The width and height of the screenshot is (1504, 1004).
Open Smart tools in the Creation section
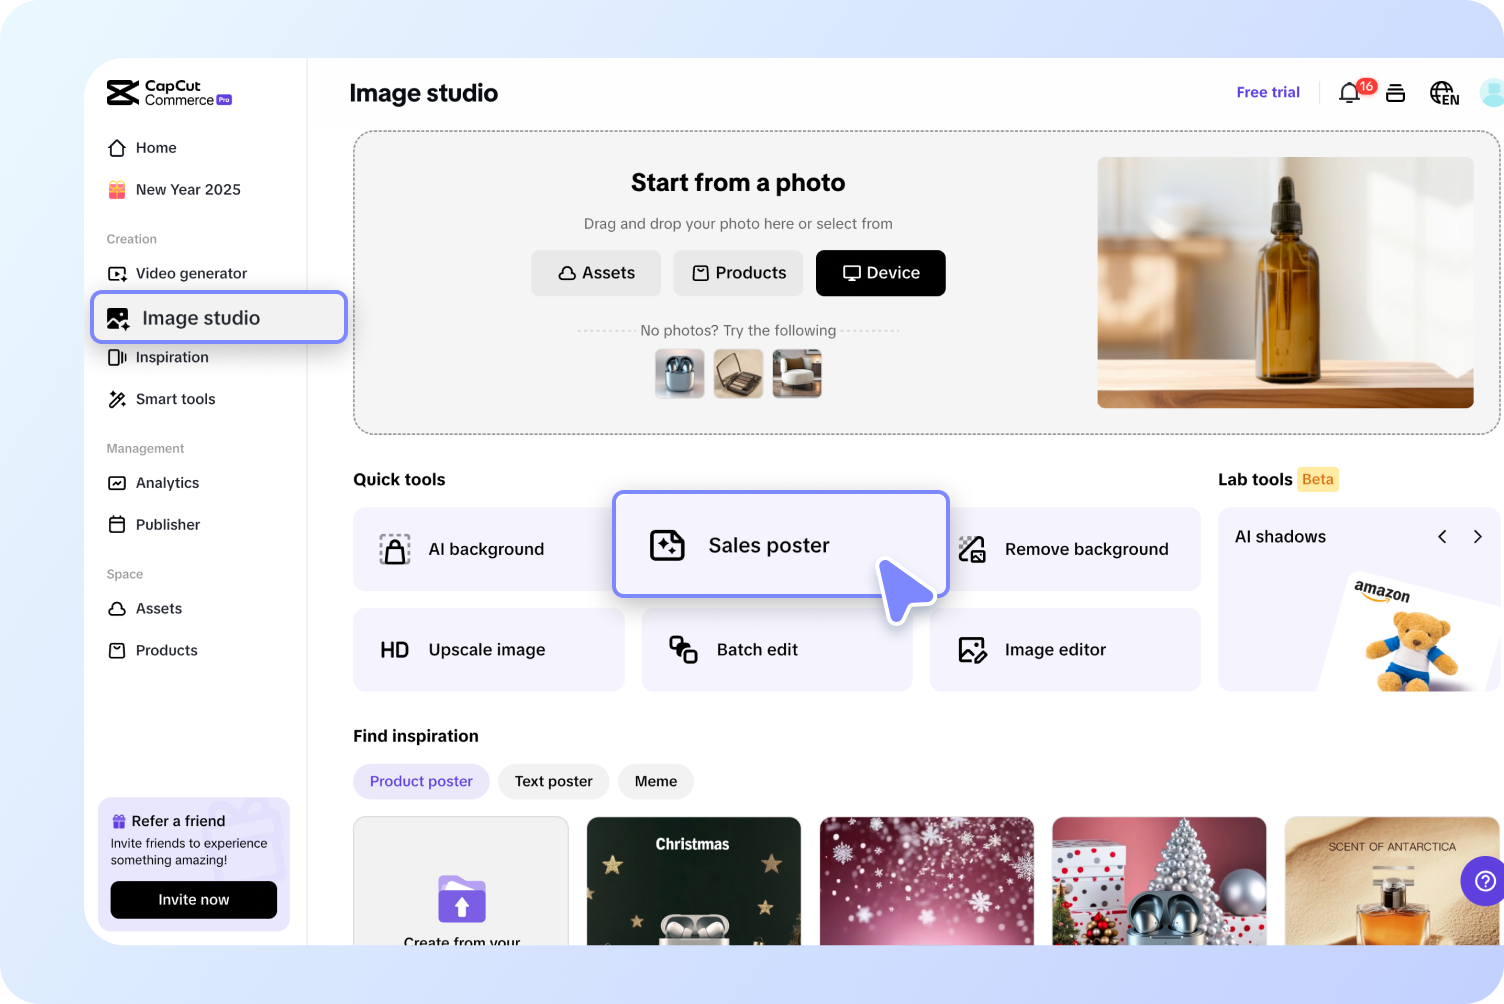175,399
